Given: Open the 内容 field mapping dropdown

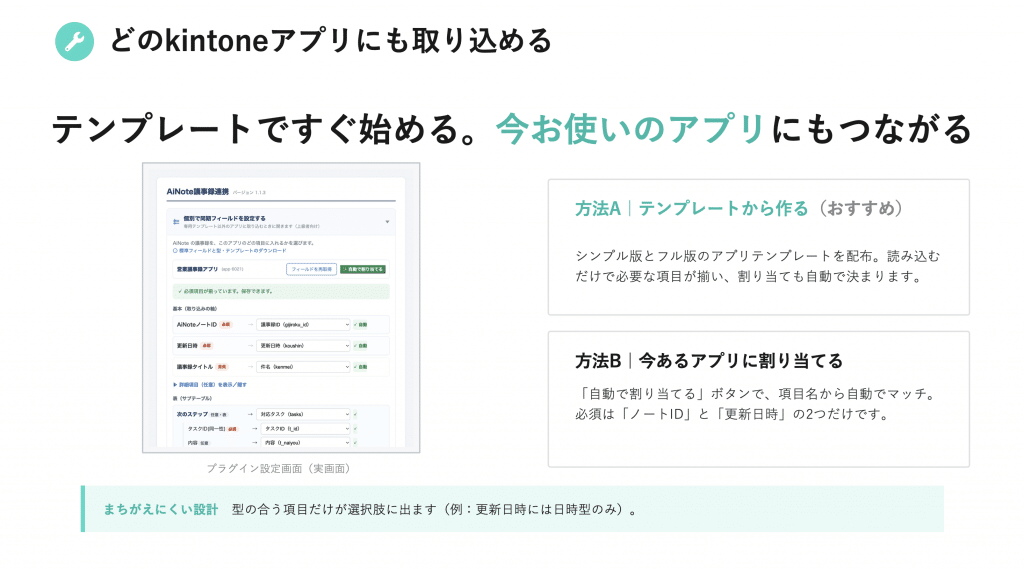Looking at the screenshot, I should point(306,443).
